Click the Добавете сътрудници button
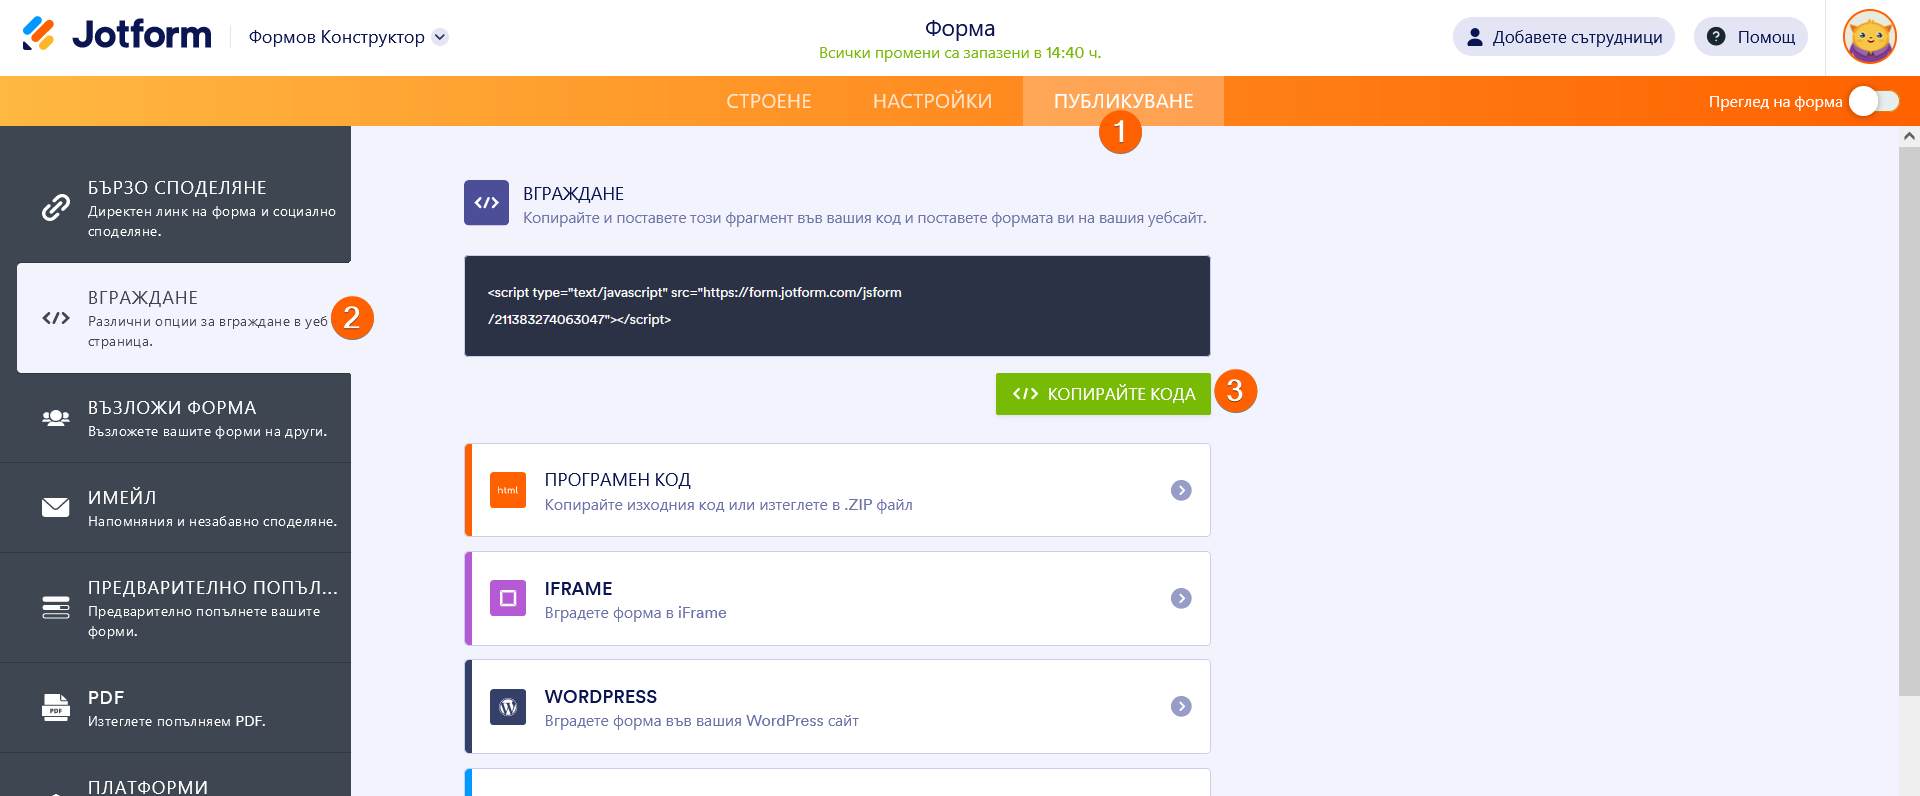 1563,37
